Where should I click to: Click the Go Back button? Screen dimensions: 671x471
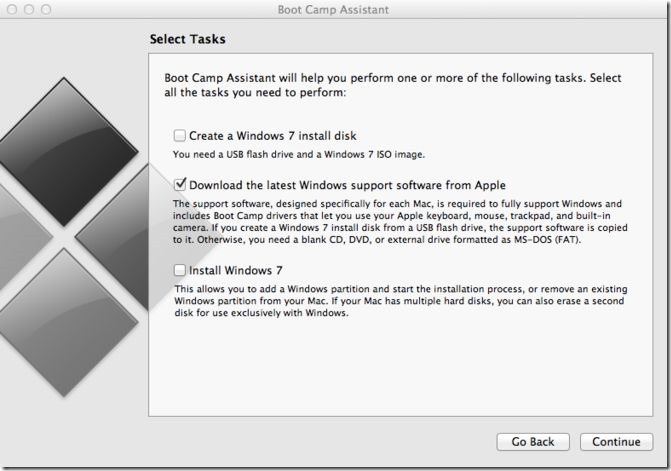pyautogui.click(x=533, y=441)
